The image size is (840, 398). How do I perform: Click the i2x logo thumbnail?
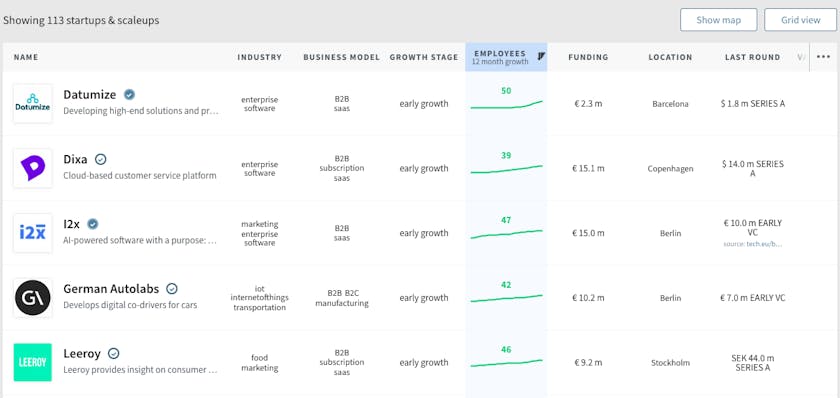tap(33, 233)
